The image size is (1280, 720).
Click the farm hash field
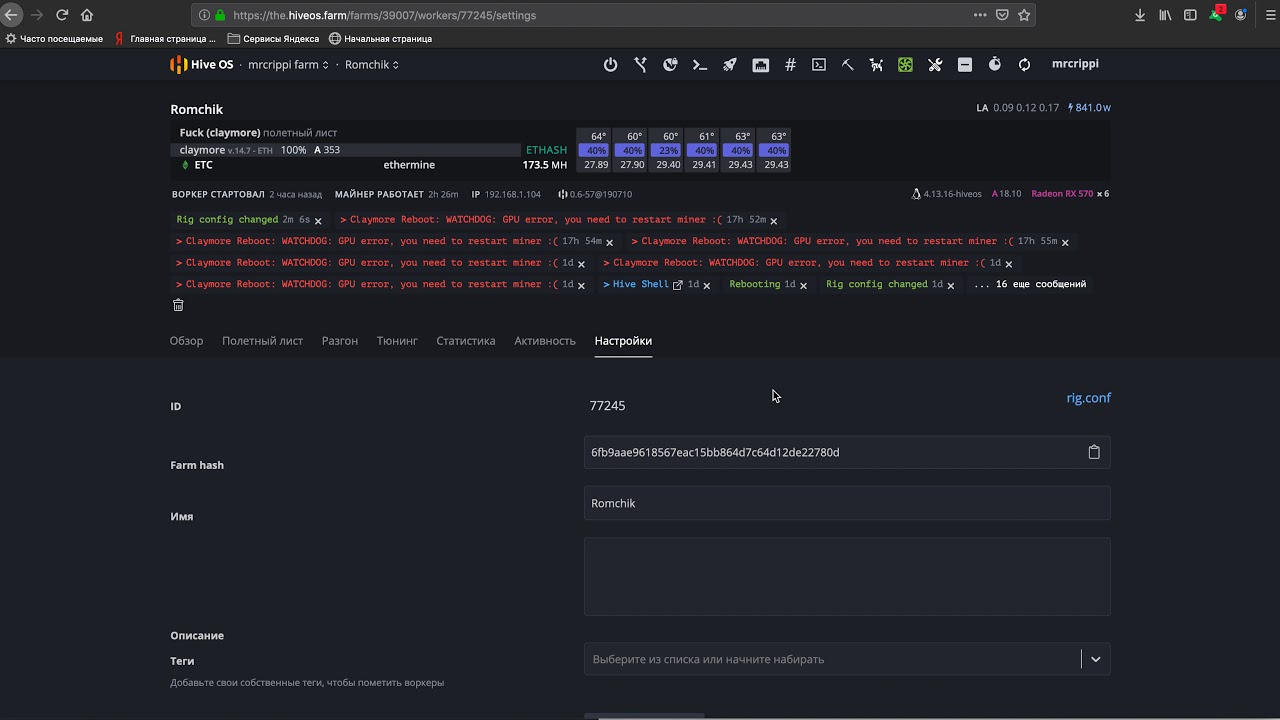[x=847, y=452]
